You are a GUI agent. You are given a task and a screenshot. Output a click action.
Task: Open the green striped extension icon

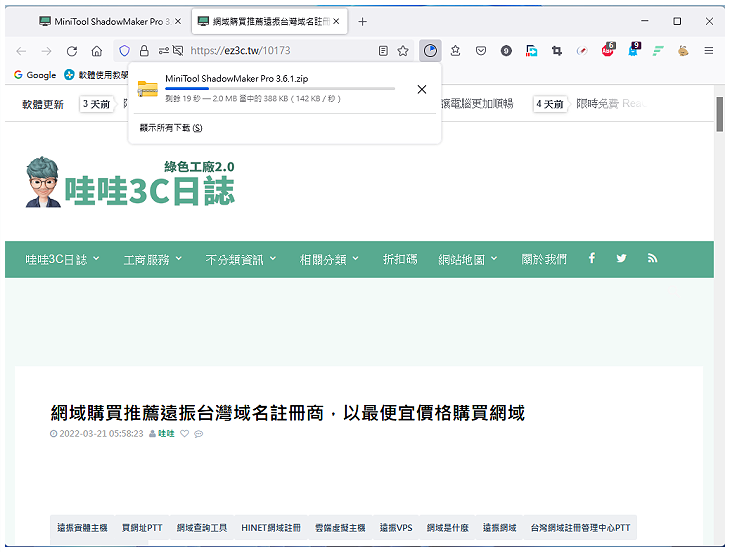tap(658, 51)
